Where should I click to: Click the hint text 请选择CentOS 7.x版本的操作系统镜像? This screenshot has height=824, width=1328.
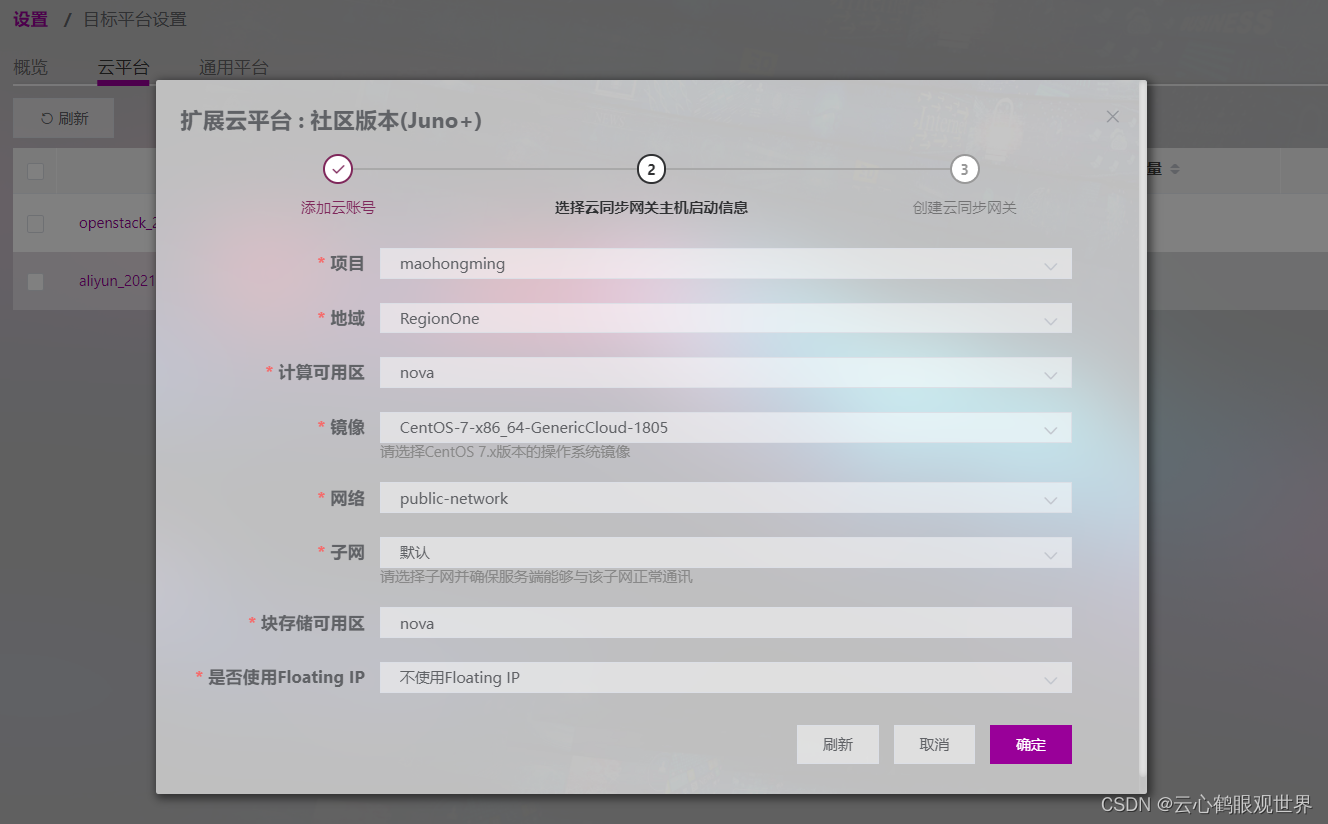[x=505, y=452]
